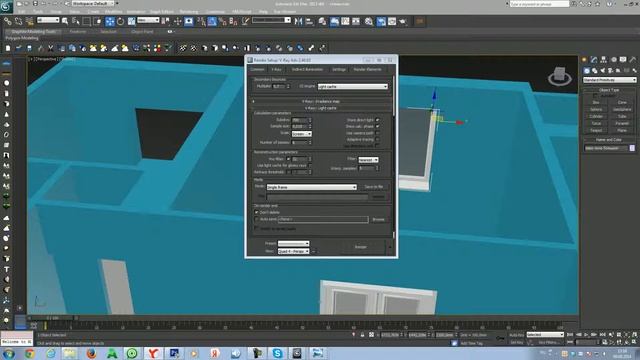Toggle the Don't delete checkbox
Image resolution: width=640 pixels, height=360 pixels.
tap(256, 212)
